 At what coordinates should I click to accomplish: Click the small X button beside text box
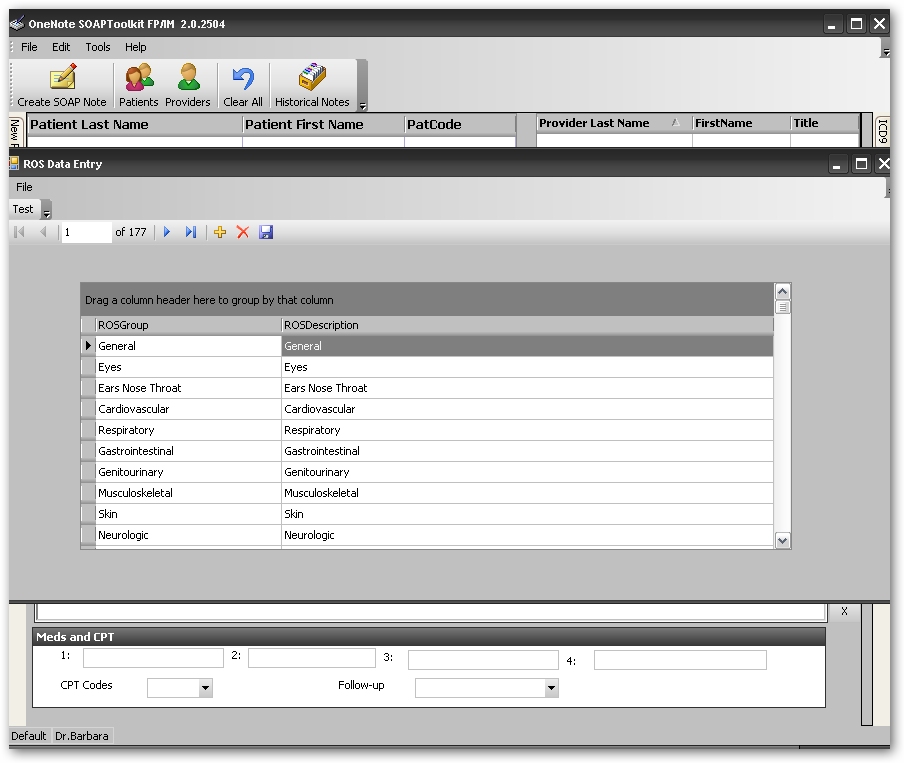pyautogui.click(x=844, y=611)
